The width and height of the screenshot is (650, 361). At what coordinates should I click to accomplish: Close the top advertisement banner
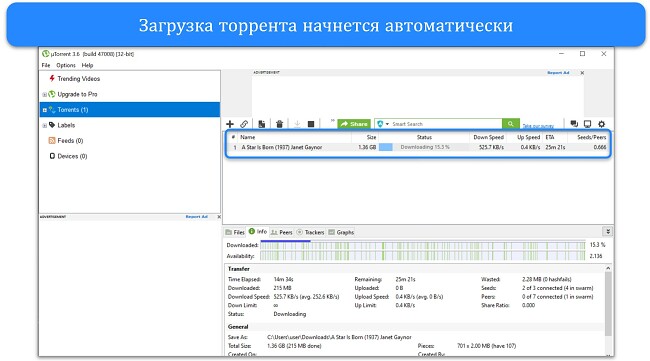(582, 73)
